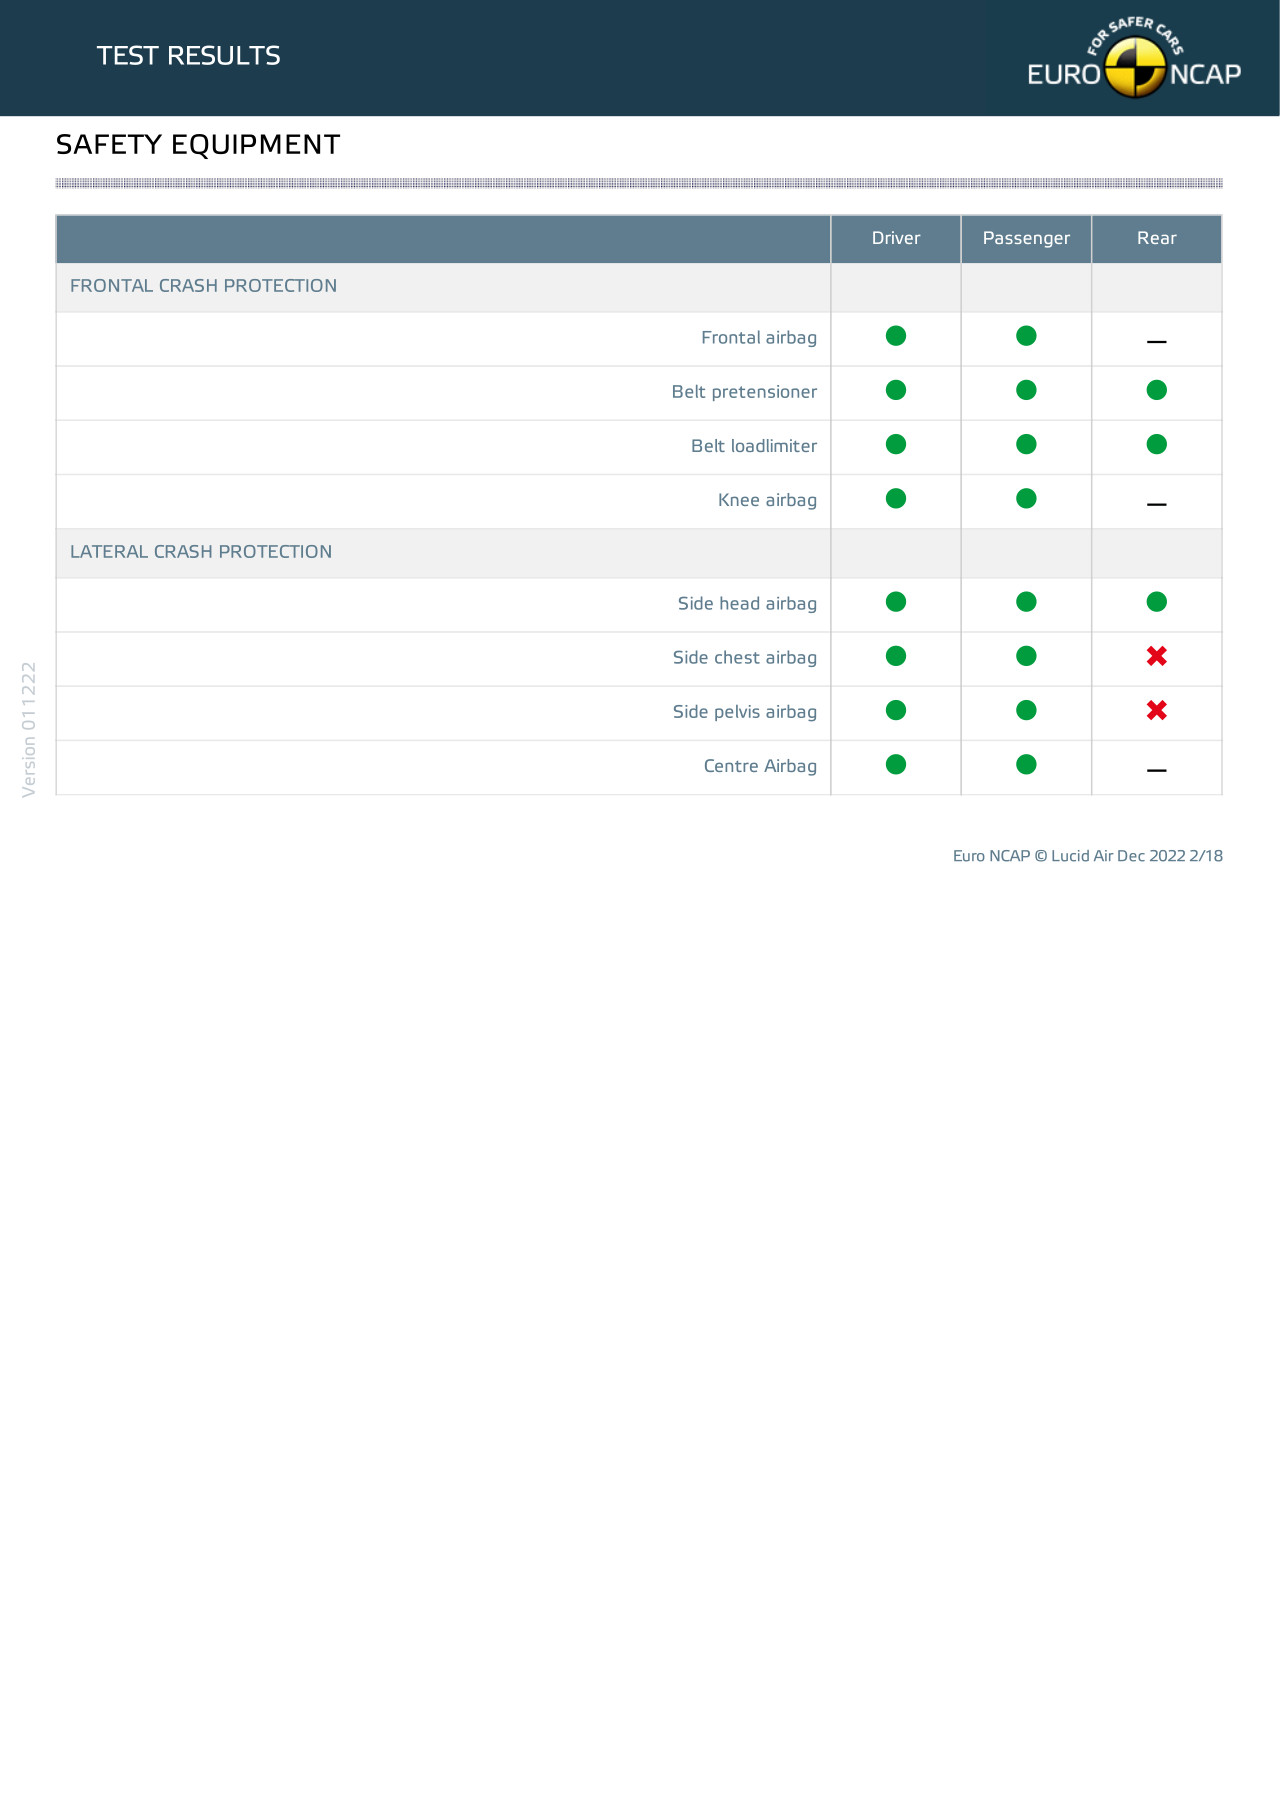Click the driver centre airbag green dot
The width and height of the screenshot is (1280, 1811).
(x=896, y=764)
